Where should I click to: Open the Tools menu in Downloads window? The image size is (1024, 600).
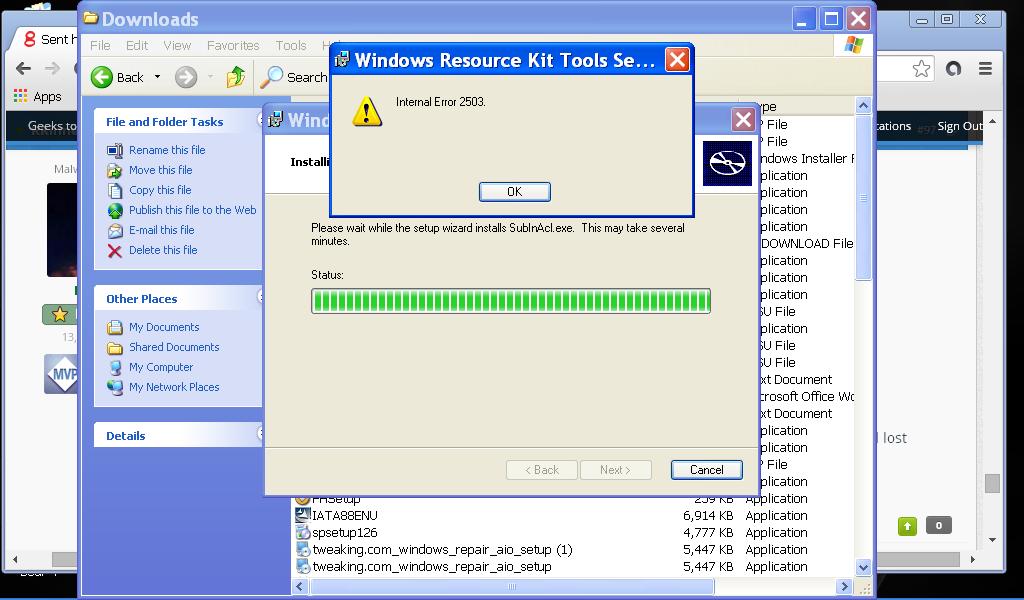[x=291, y=46]
